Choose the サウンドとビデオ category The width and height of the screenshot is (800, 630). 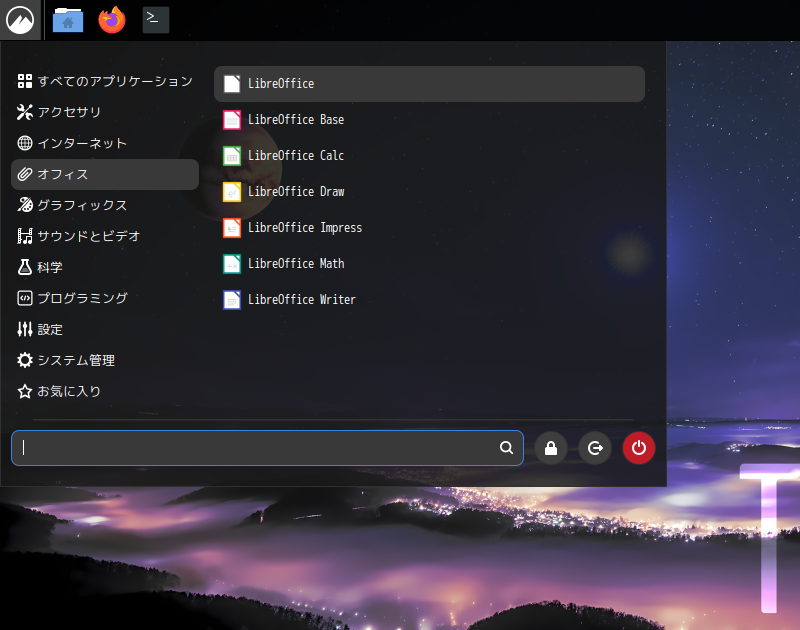pyautogui.click(x=105, y=236)
